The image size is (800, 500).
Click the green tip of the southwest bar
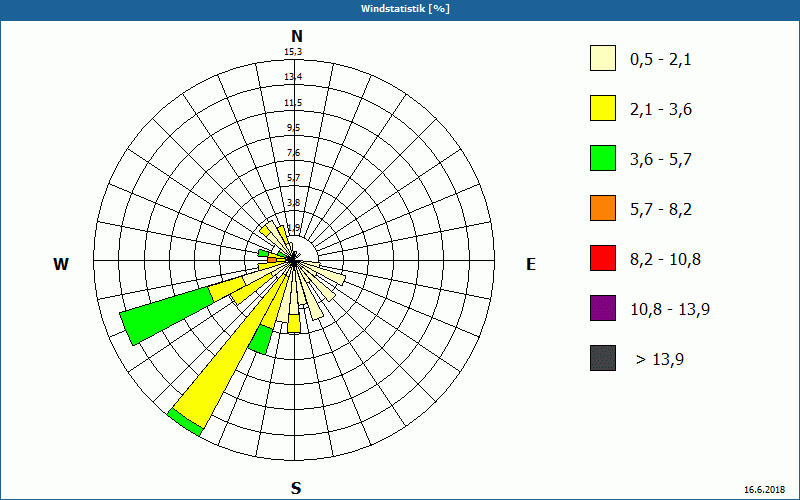point(185,422)
